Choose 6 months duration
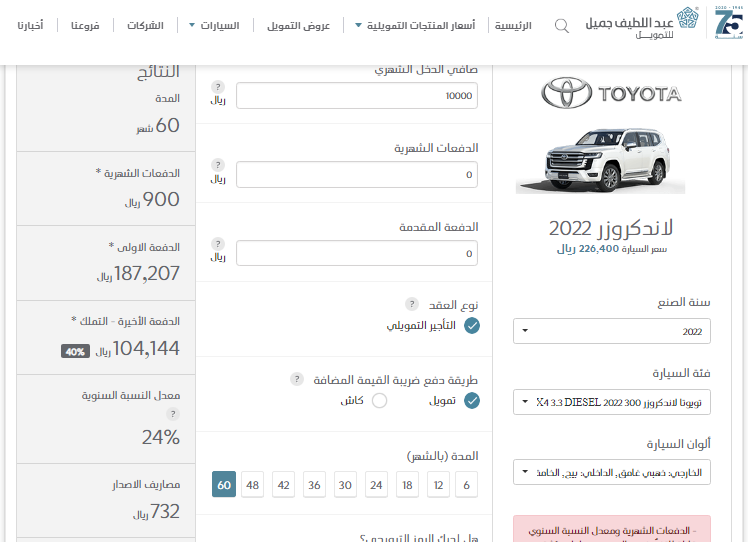 466,485
